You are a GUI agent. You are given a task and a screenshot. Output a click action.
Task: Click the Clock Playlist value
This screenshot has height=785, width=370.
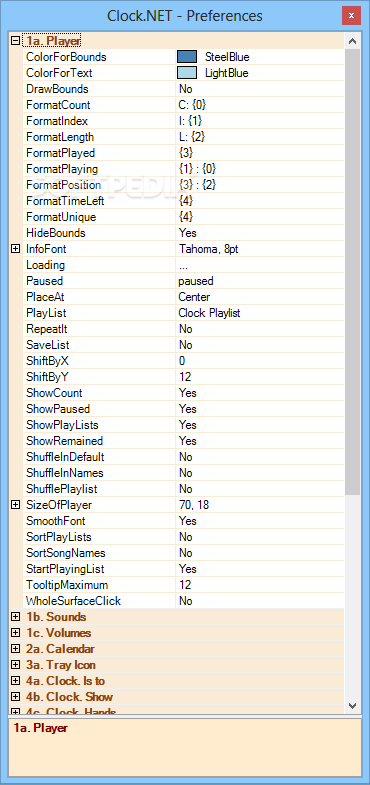pos(209,313)
